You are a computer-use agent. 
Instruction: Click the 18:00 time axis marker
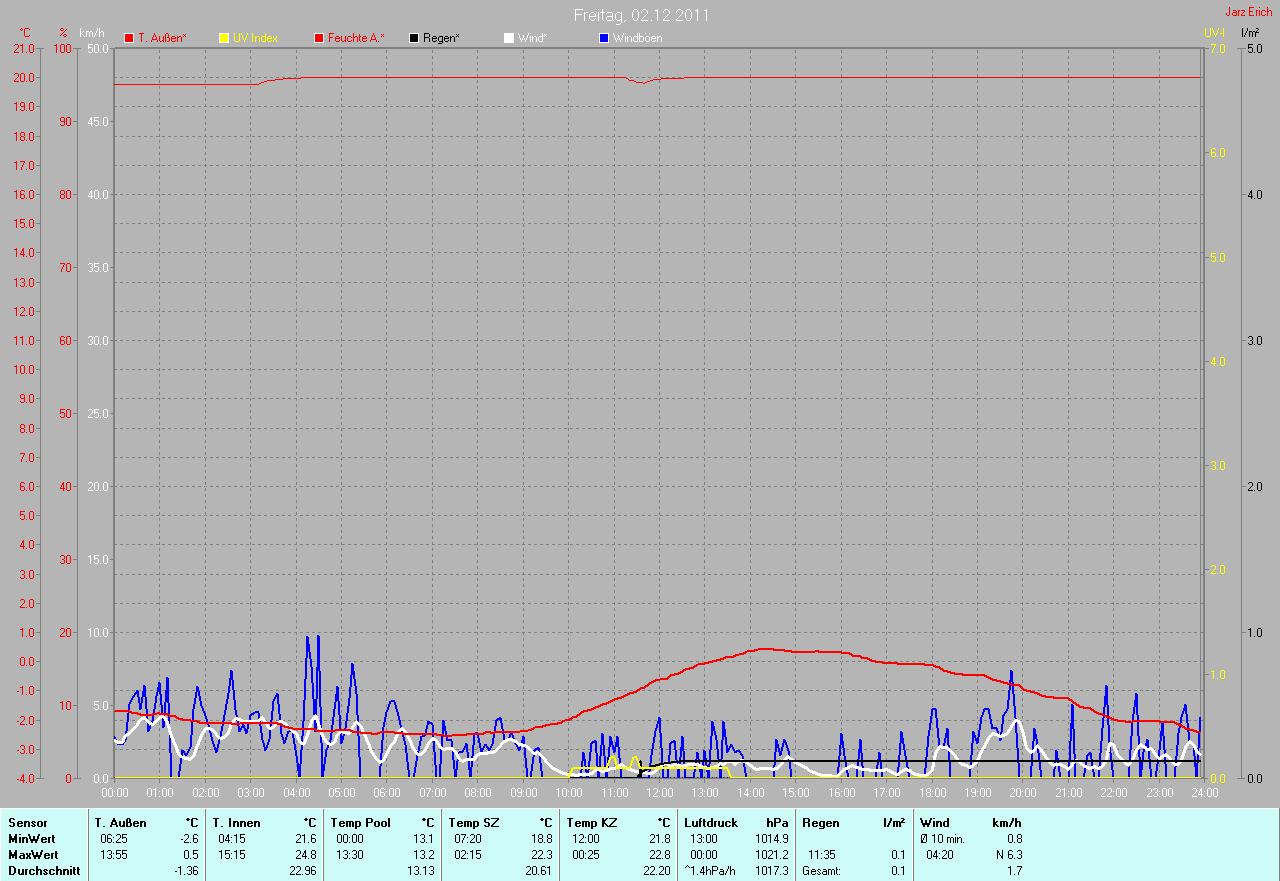[932, 792]
